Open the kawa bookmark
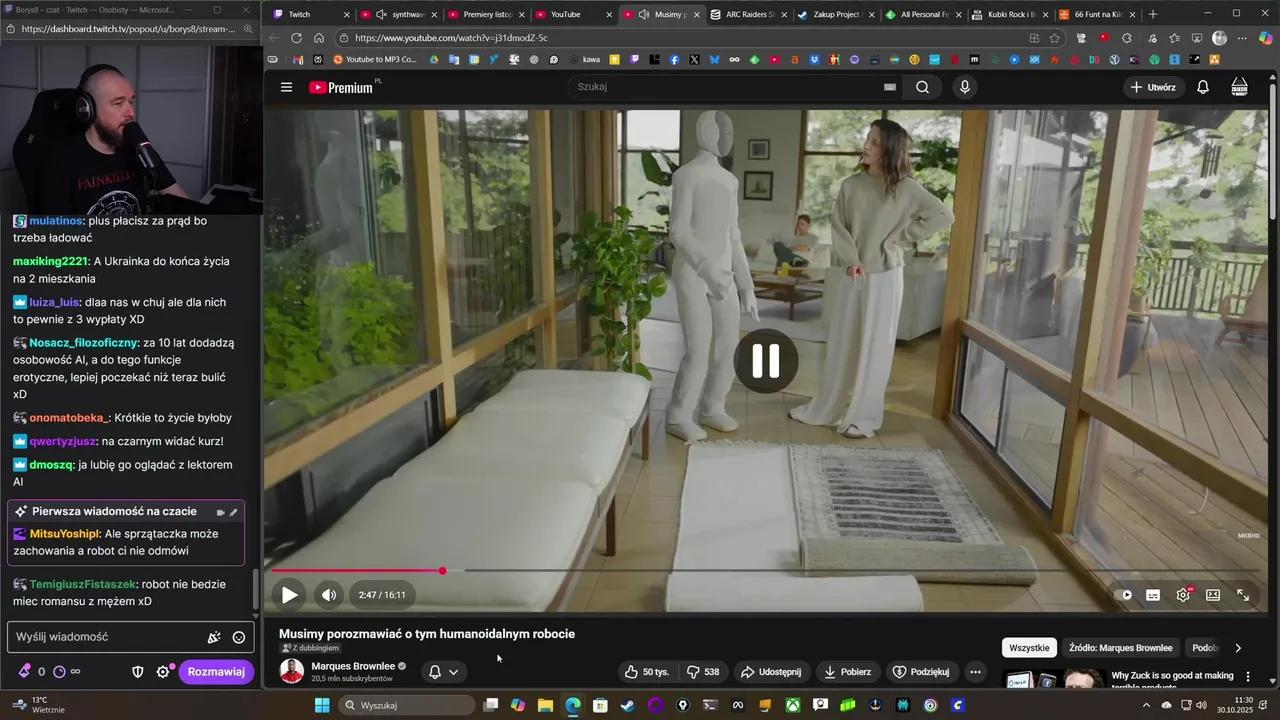The width and height of the screenshot is (1280, 720). click(x=584, y=60)
